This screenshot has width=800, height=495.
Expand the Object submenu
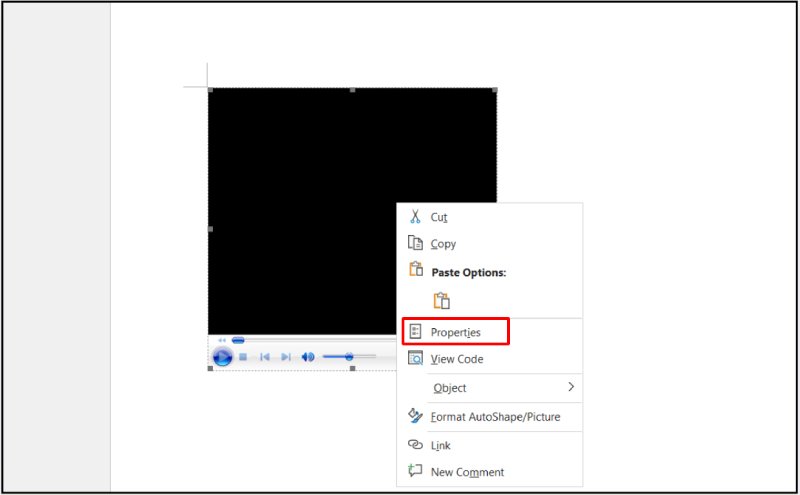coord(450,388)
